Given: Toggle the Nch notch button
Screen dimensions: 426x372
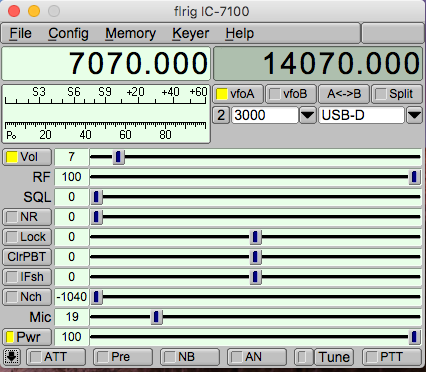Looking at the screenshot, I should point(27,297).
